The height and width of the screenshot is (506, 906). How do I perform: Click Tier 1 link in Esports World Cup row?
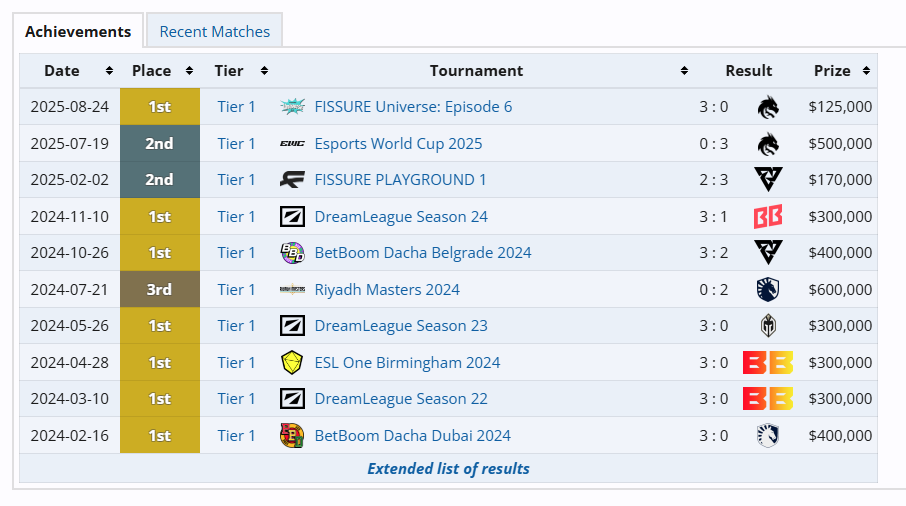237,144
